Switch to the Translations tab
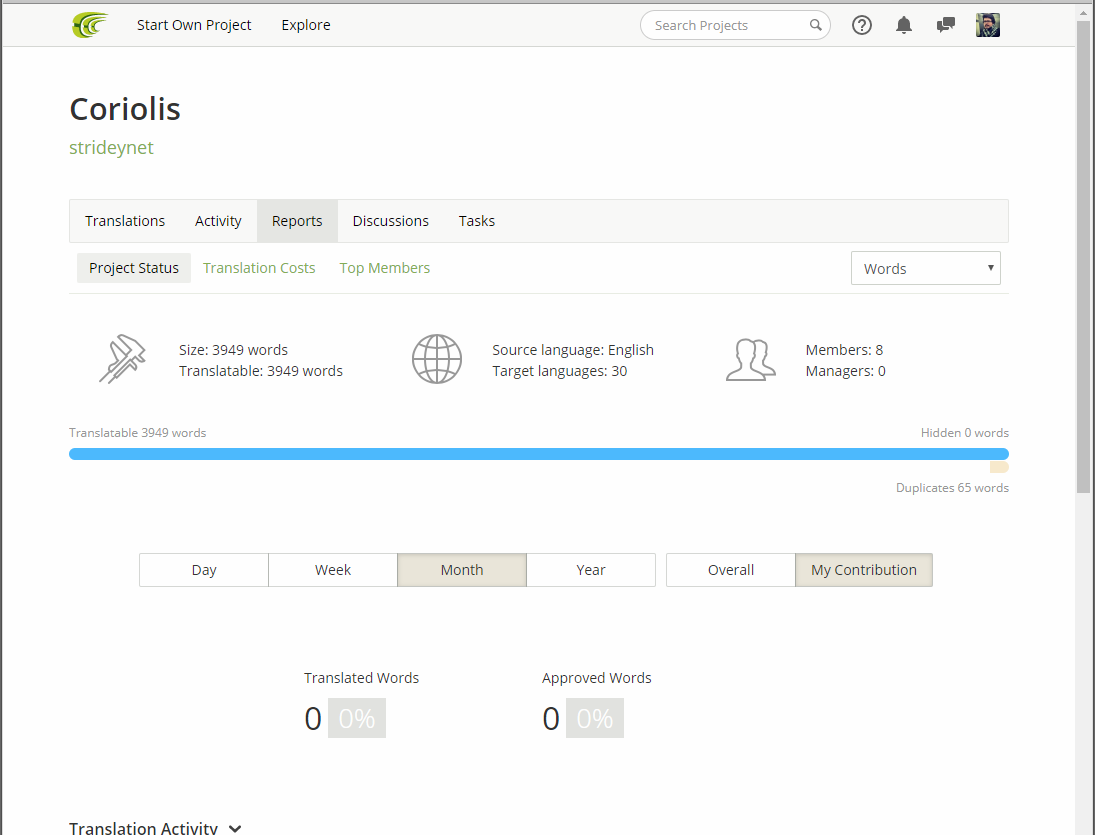Image resolution: width=1095 pixels, height=835 pixels. (x=125, y=221)
